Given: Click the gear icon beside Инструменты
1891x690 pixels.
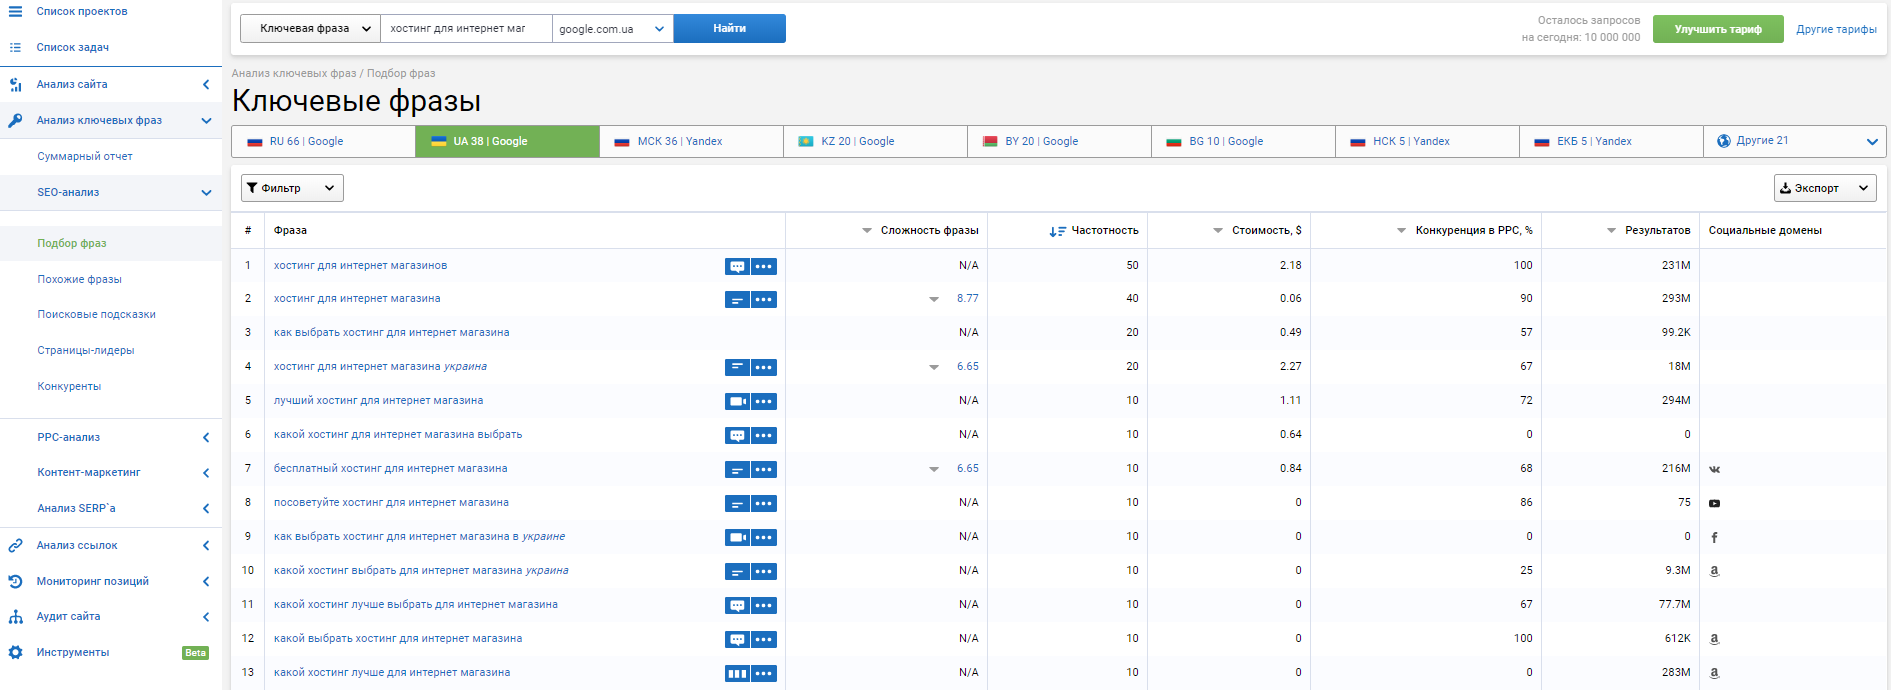Looking at the screenshot, I should coord(15,653).
